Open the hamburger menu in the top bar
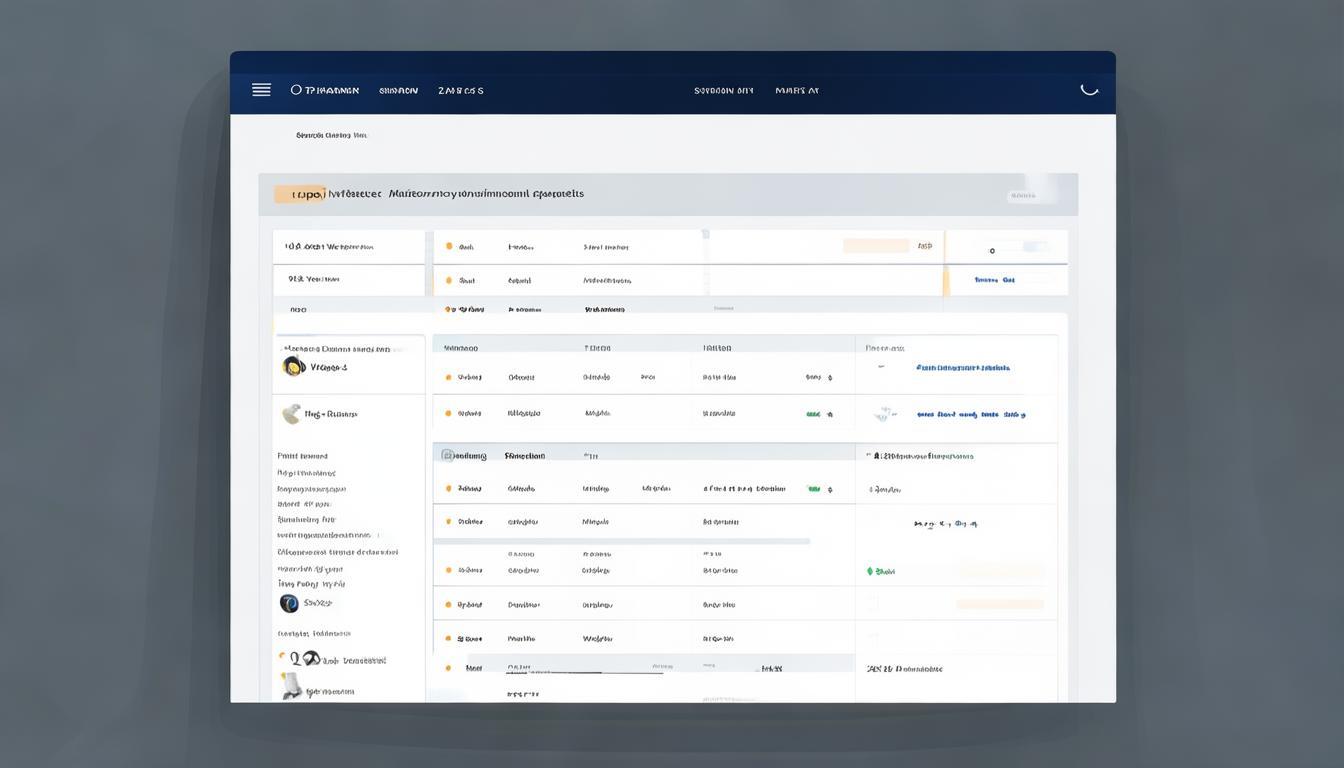The height and width of the screenshot is (768, 1344). pyautogui.click(x=261, y=90)
